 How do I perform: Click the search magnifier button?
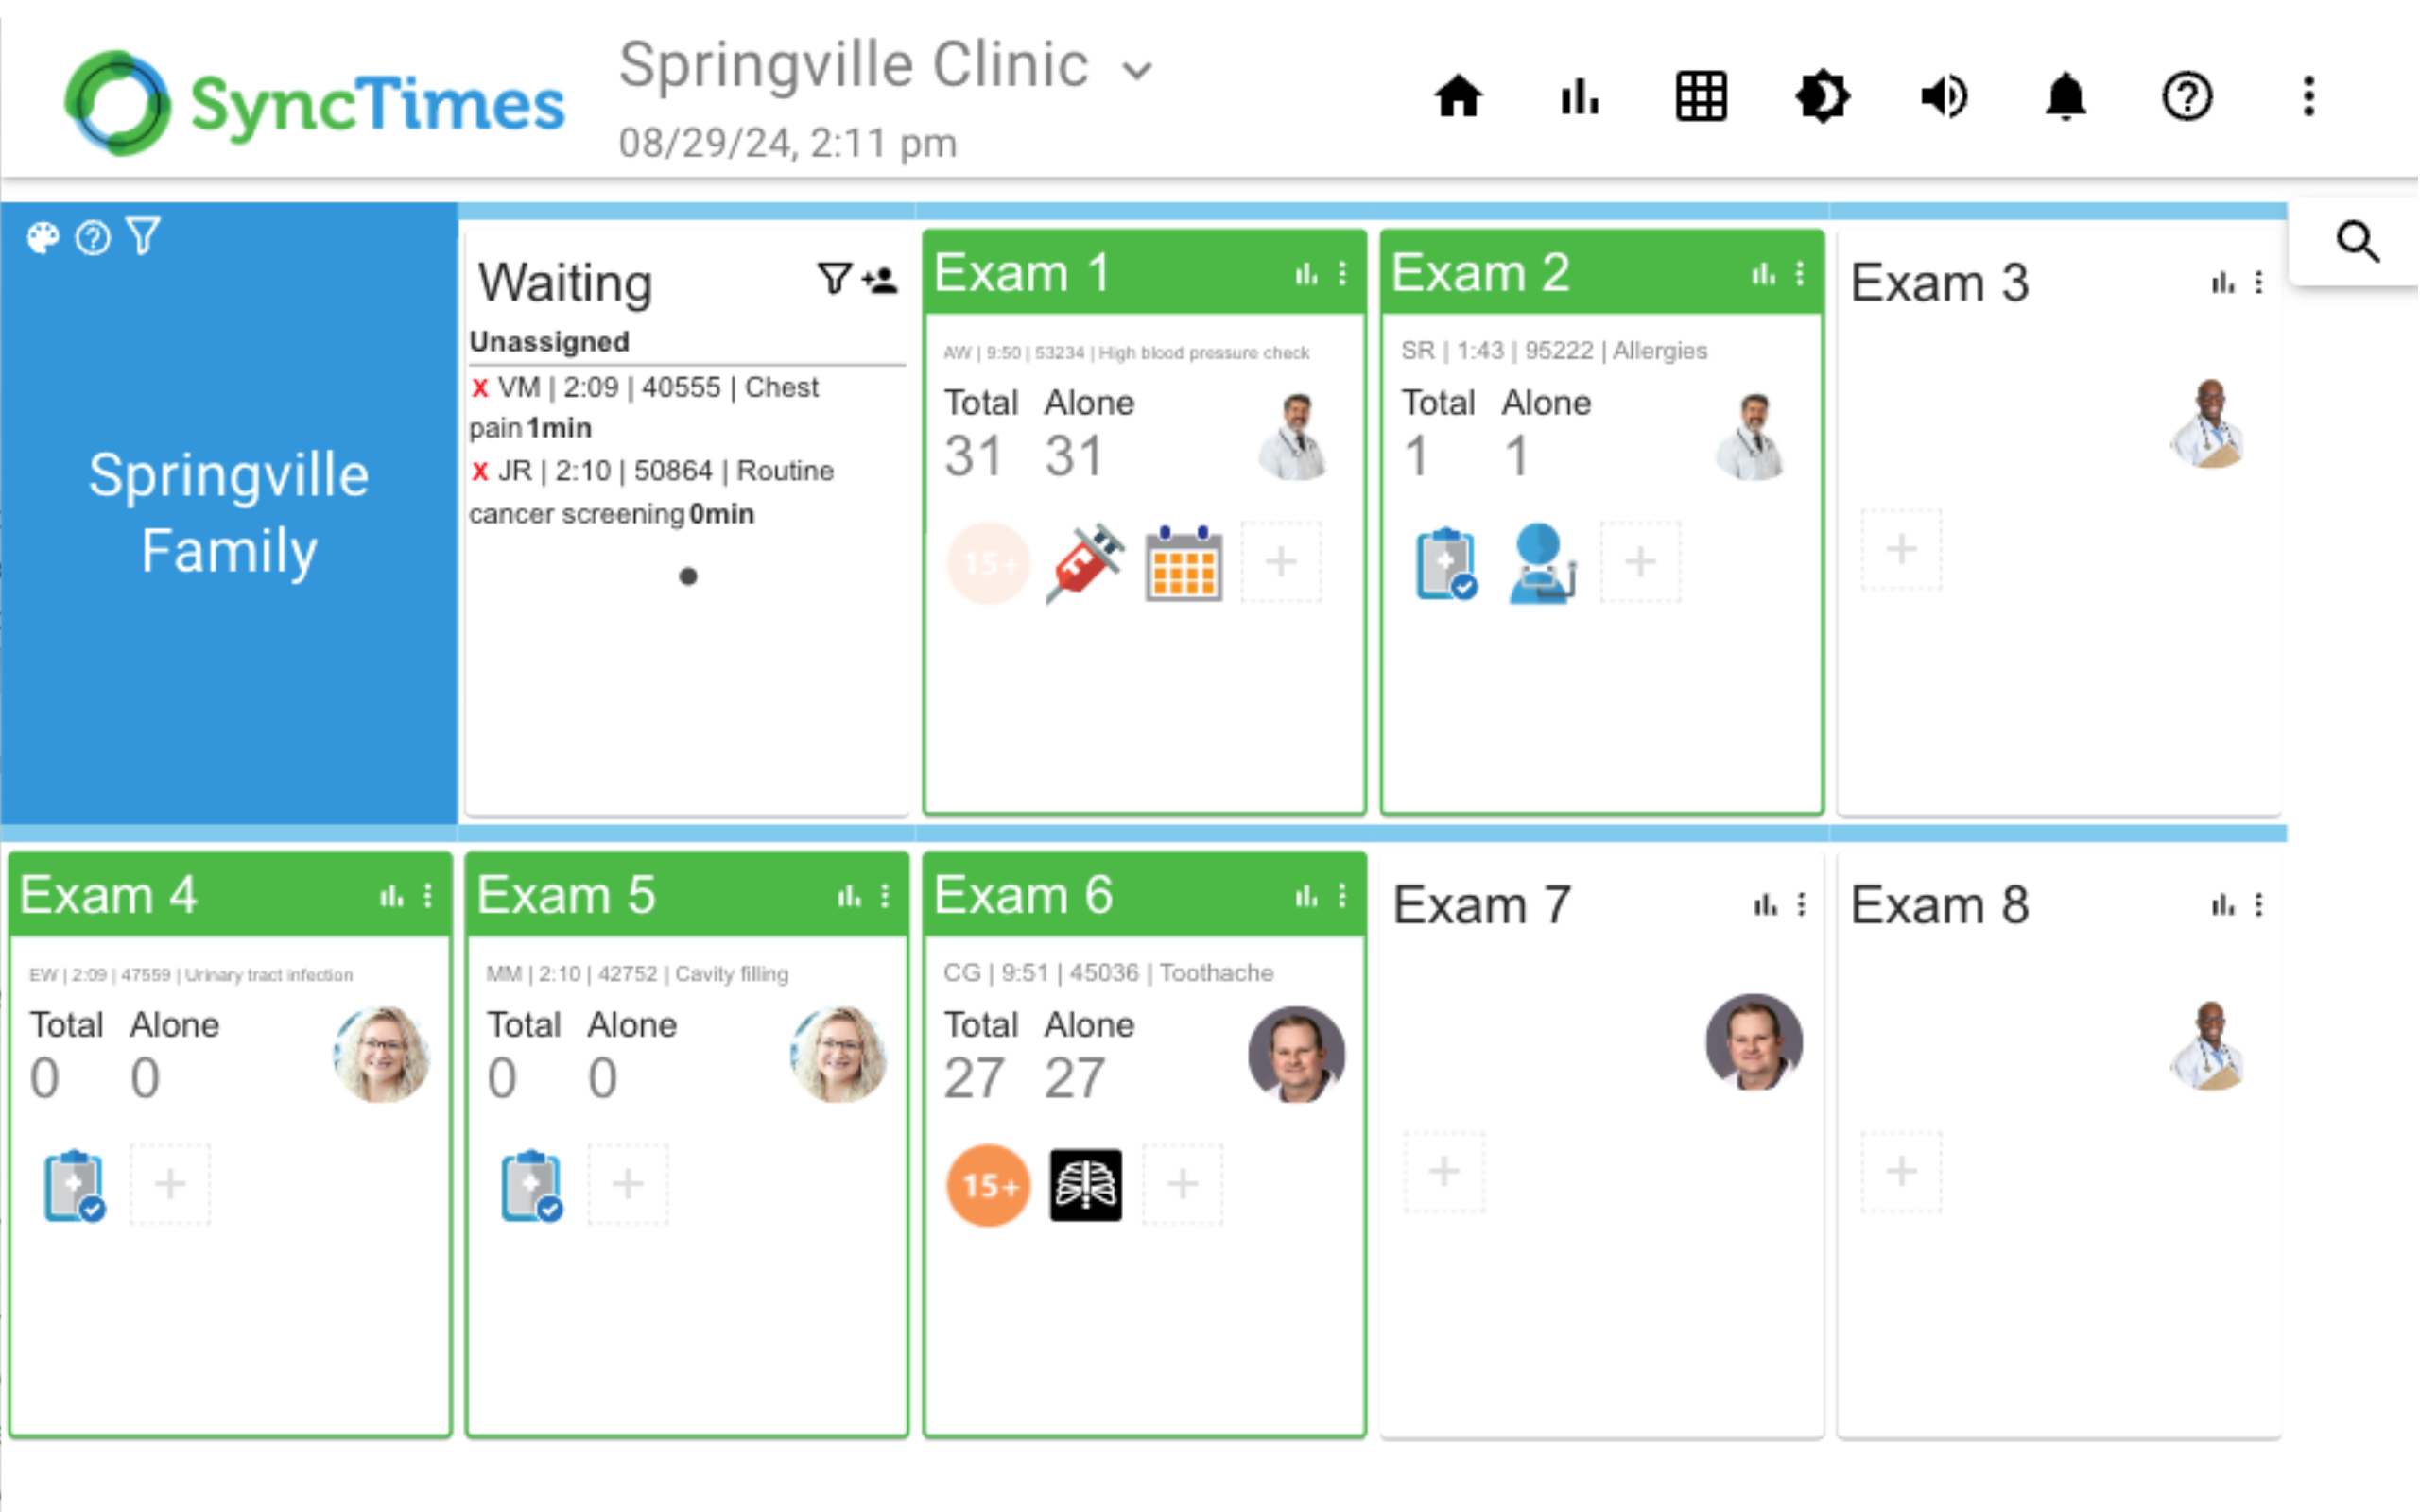2357,242
